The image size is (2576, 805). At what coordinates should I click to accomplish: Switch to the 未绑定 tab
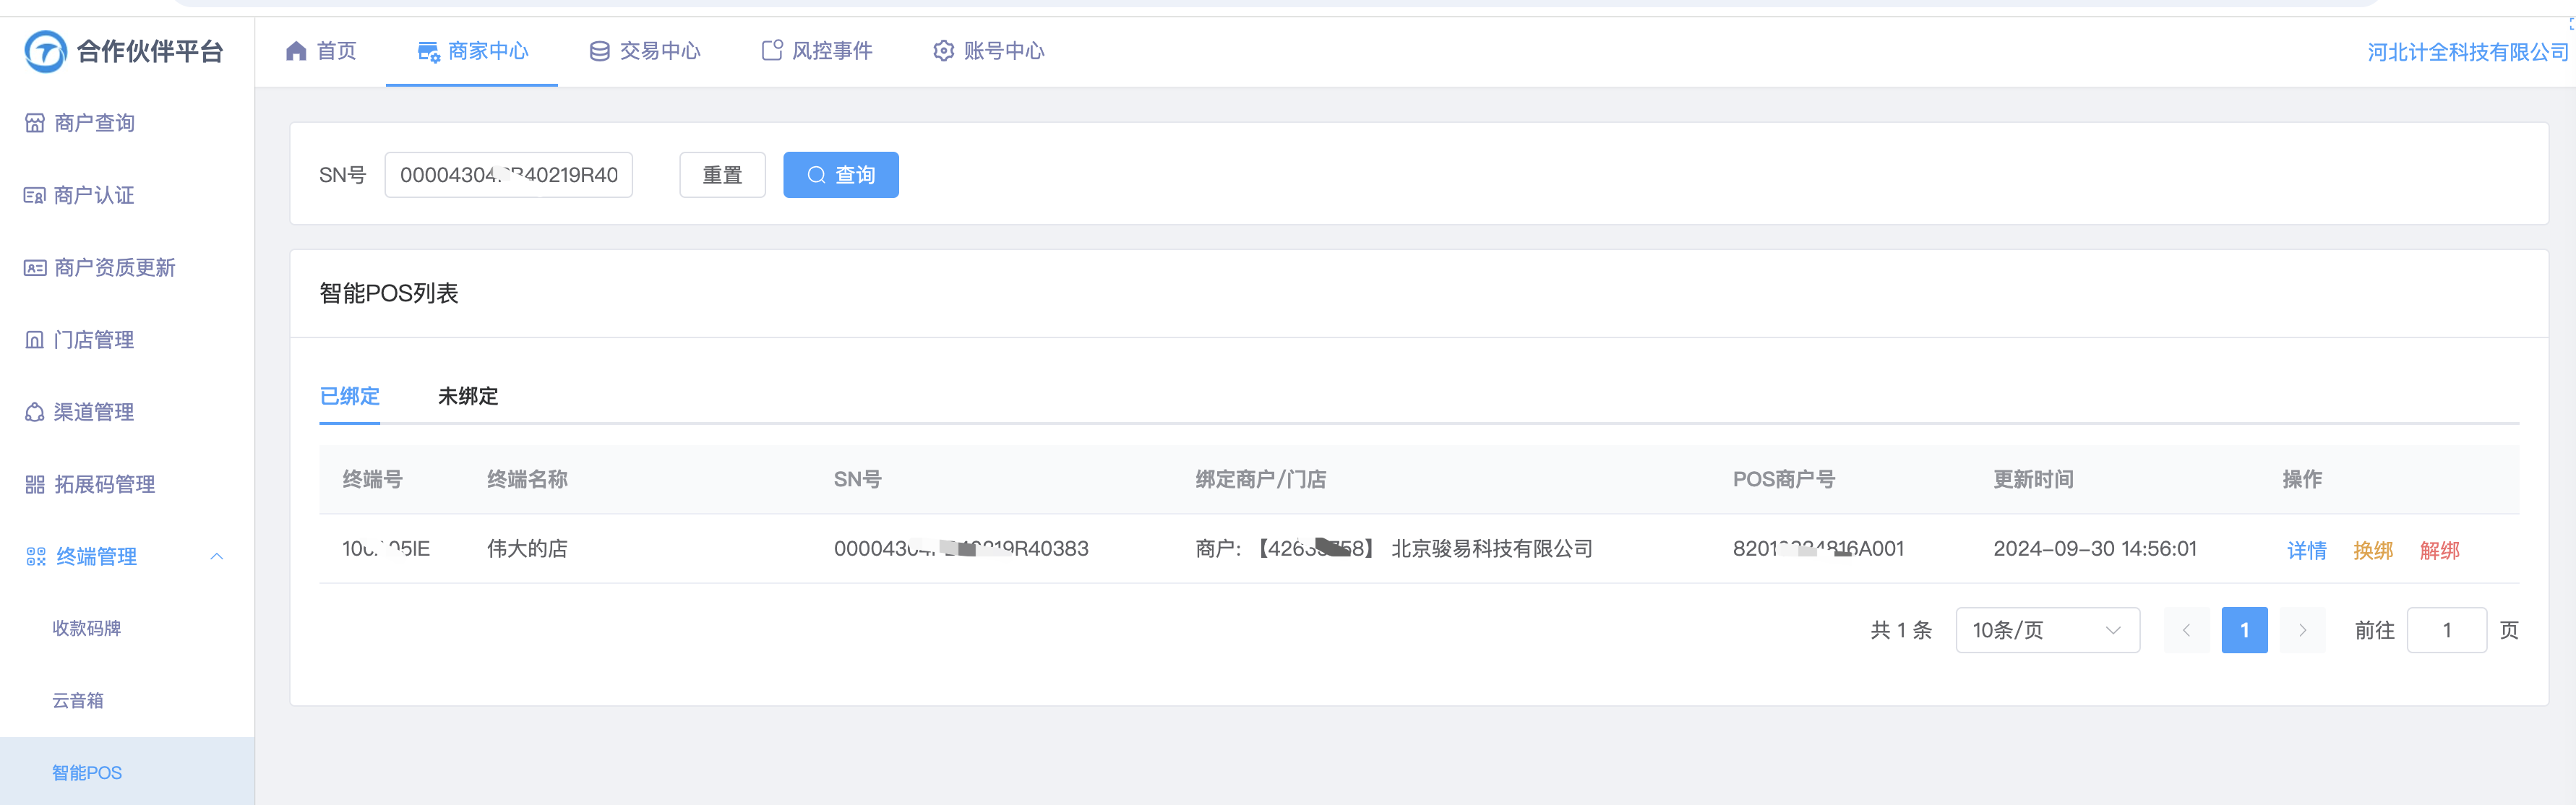[467, 396]
